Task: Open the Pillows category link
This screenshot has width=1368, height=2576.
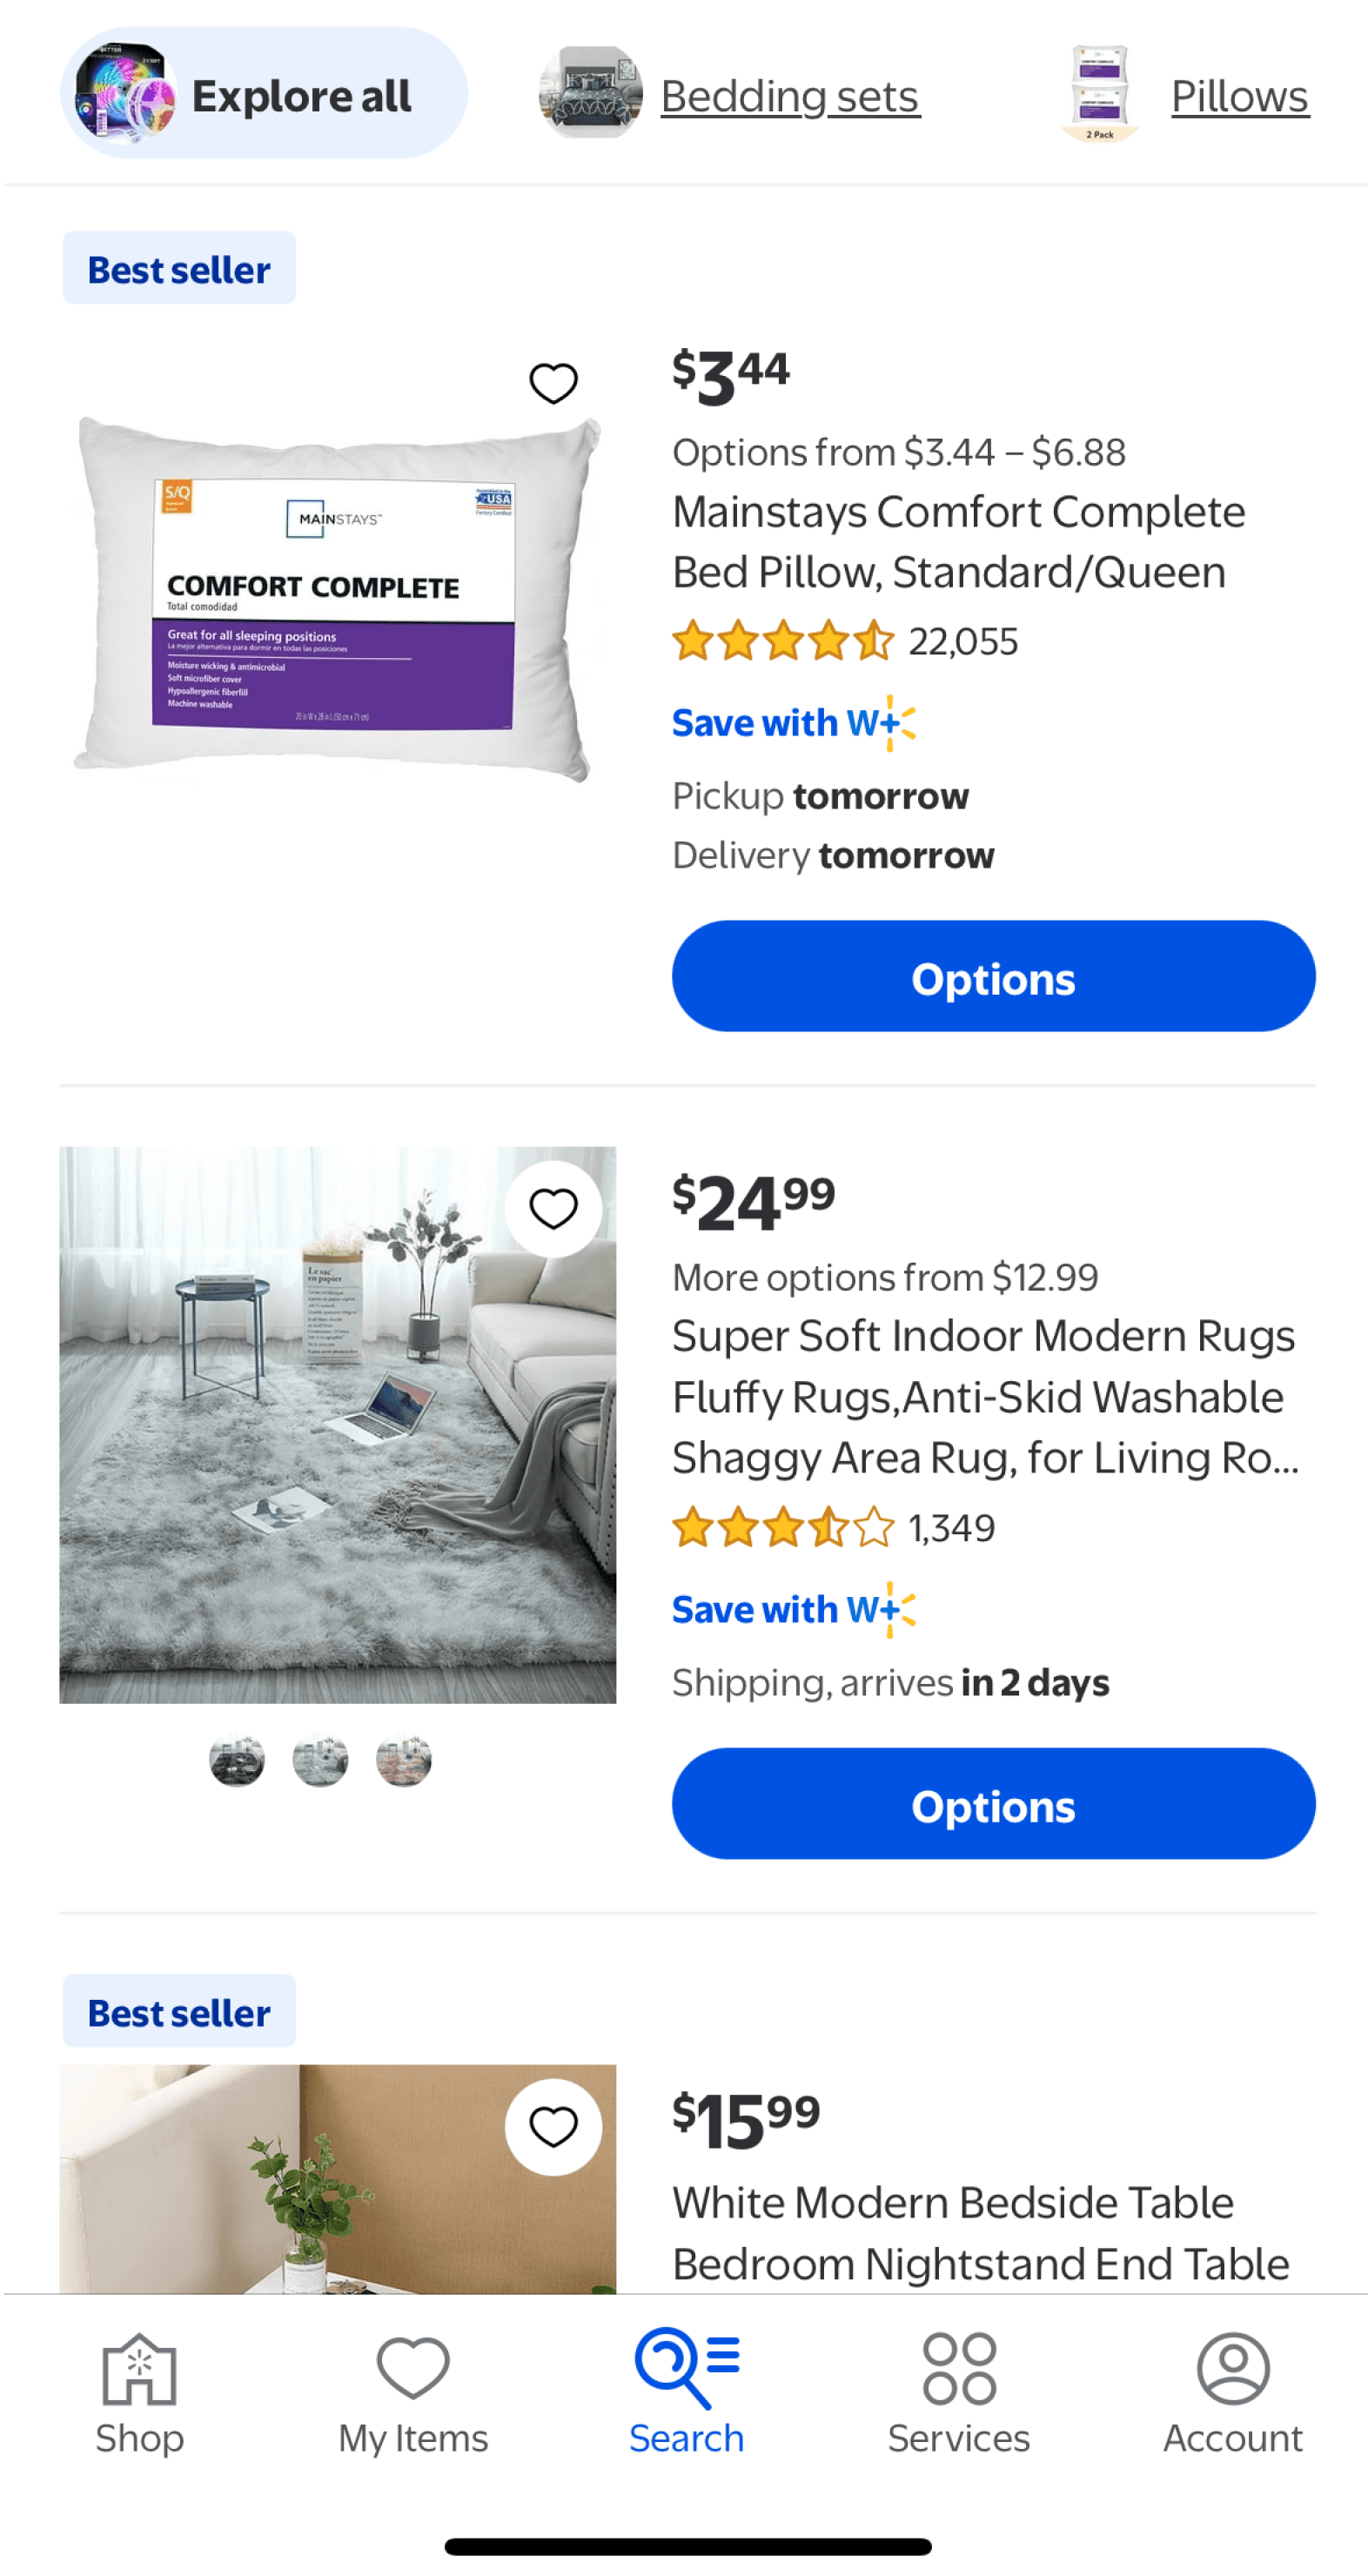Action: click(x=1240, y=96)
